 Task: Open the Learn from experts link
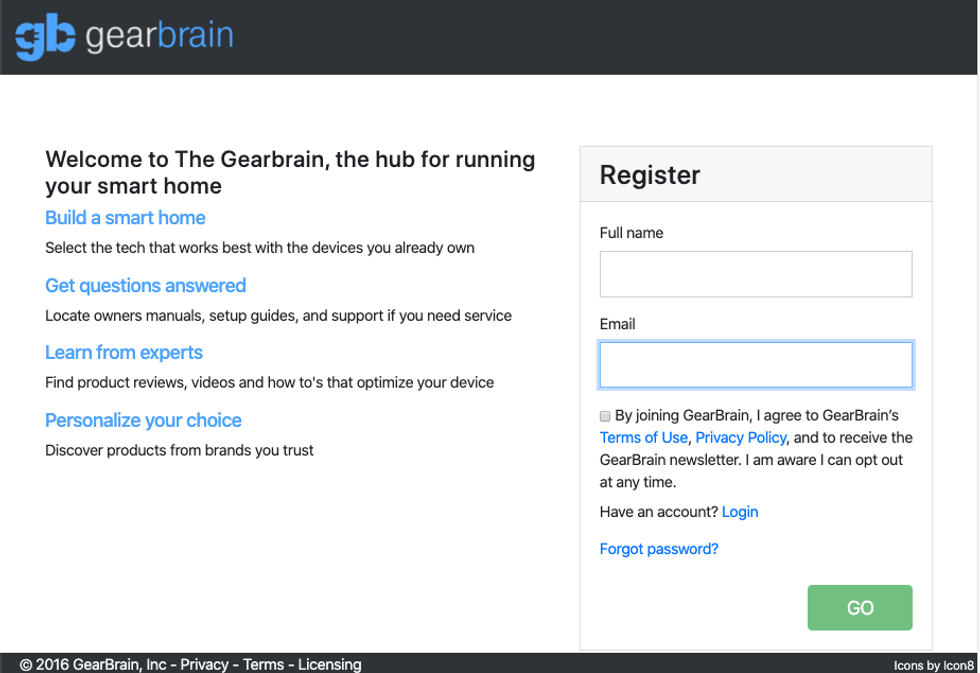(x=123, y=353)
